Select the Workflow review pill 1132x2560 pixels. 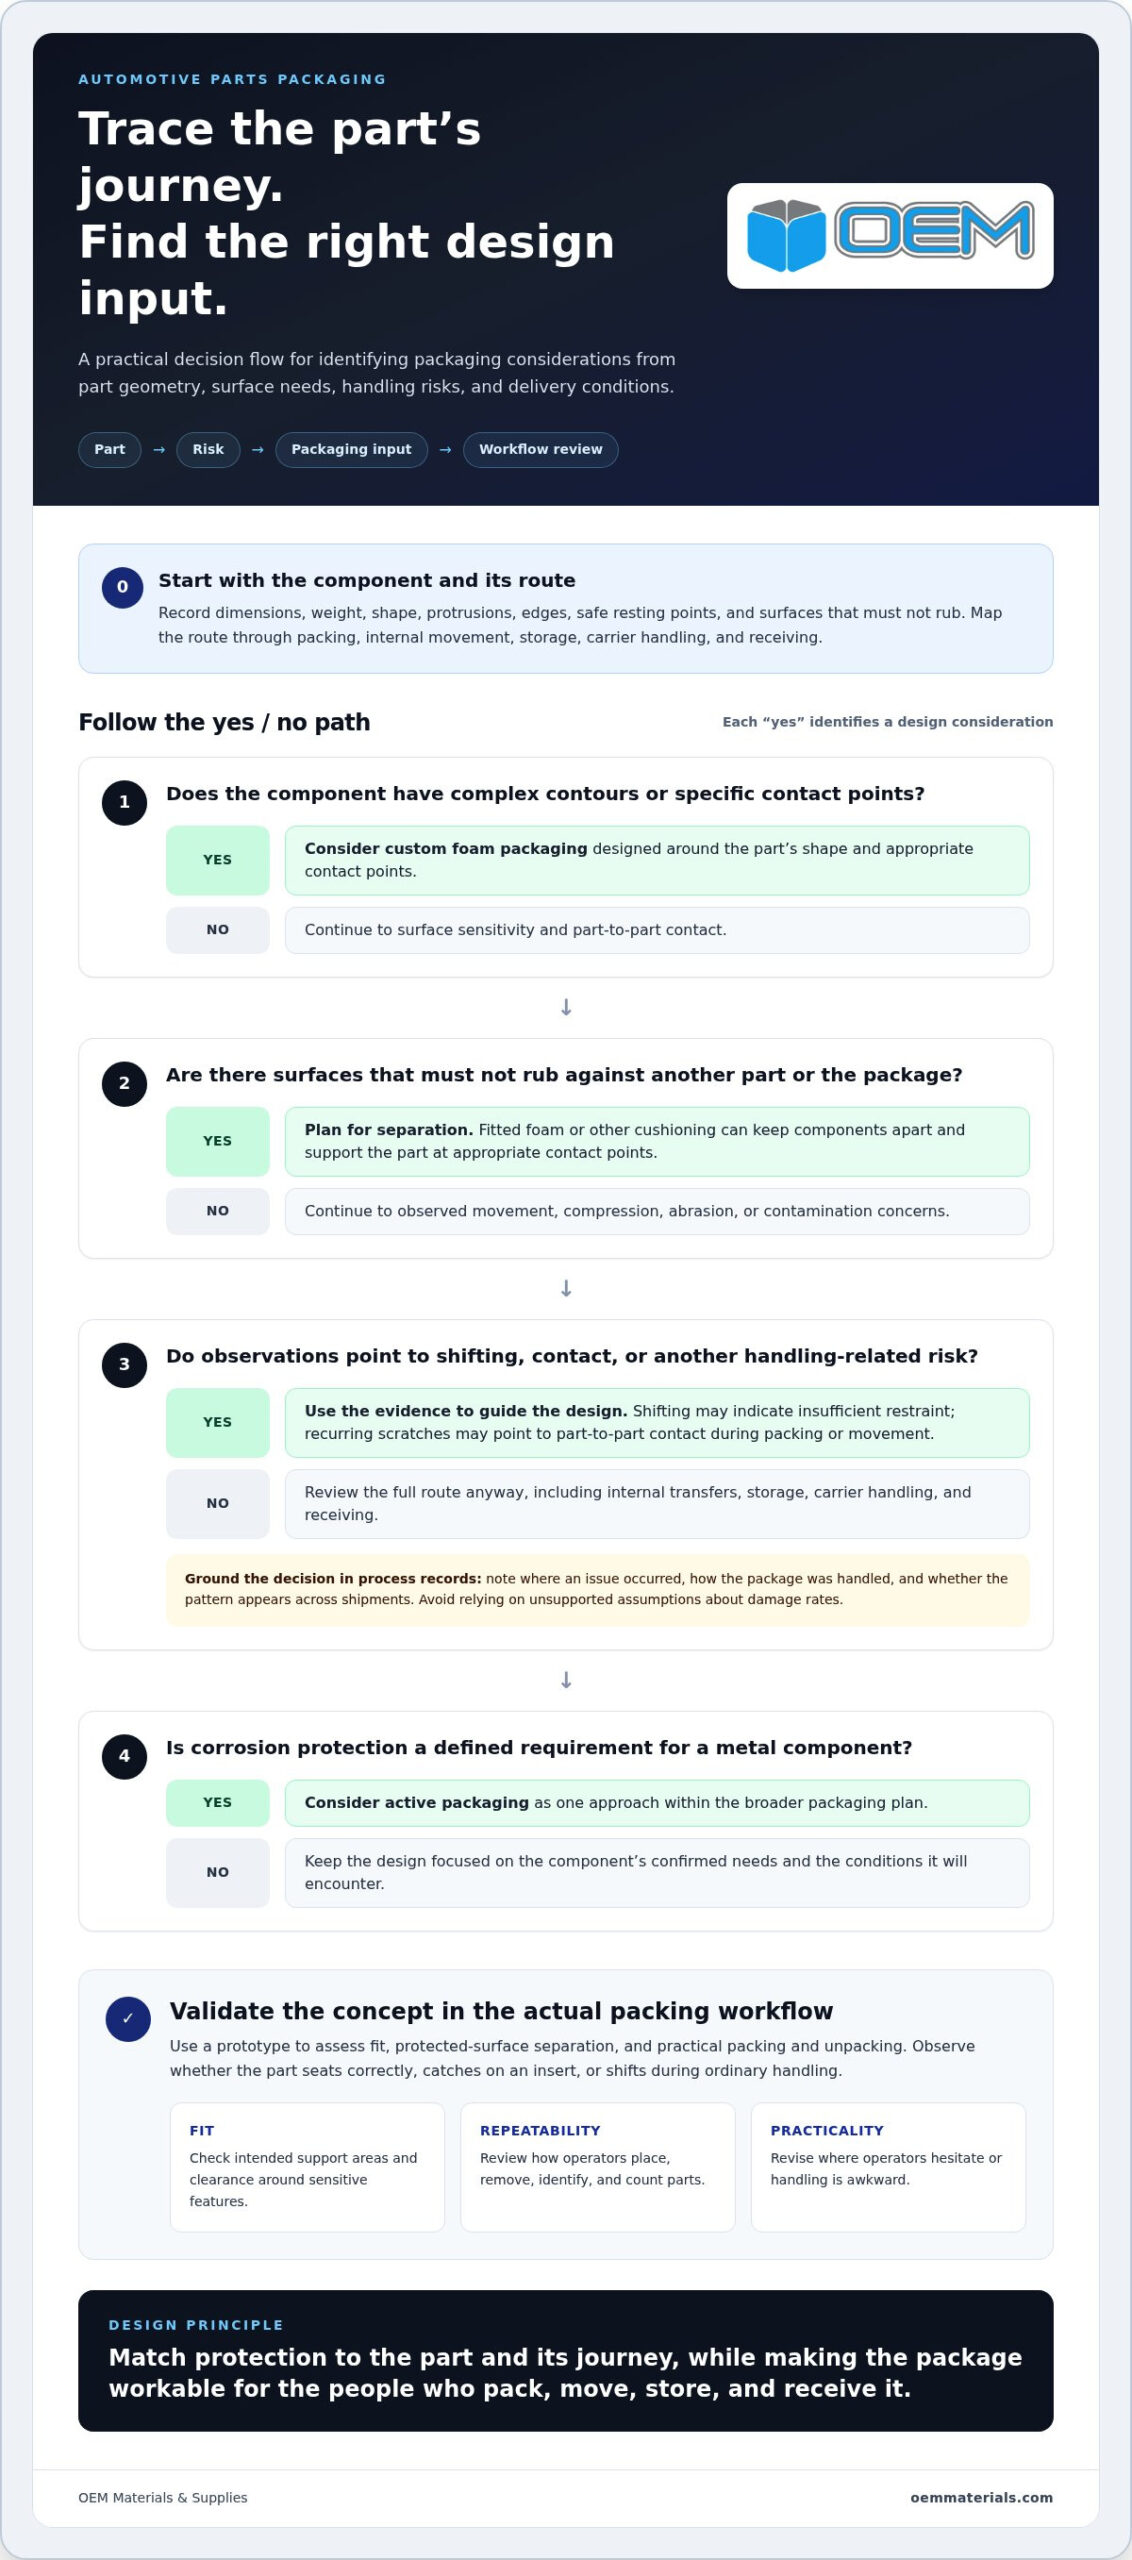coord(541,450)
